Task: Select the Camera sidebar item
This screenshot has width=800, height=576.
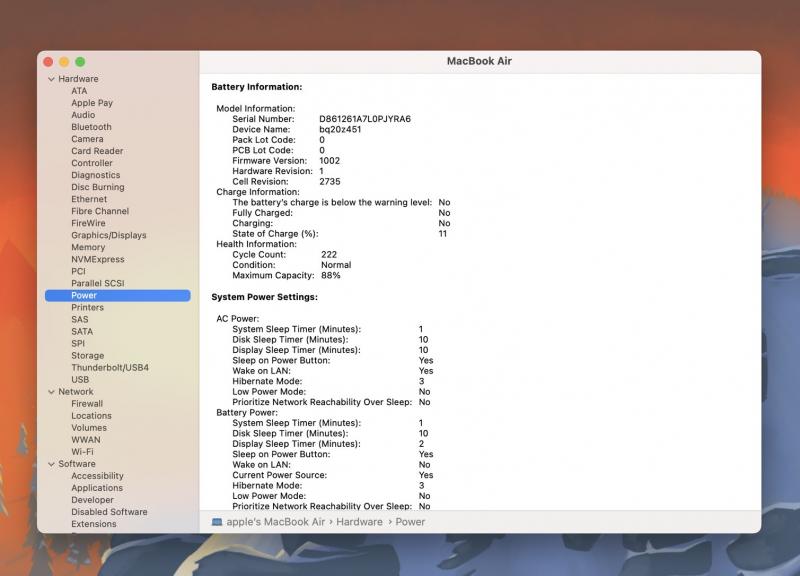Action: click(x=87, y=139)
